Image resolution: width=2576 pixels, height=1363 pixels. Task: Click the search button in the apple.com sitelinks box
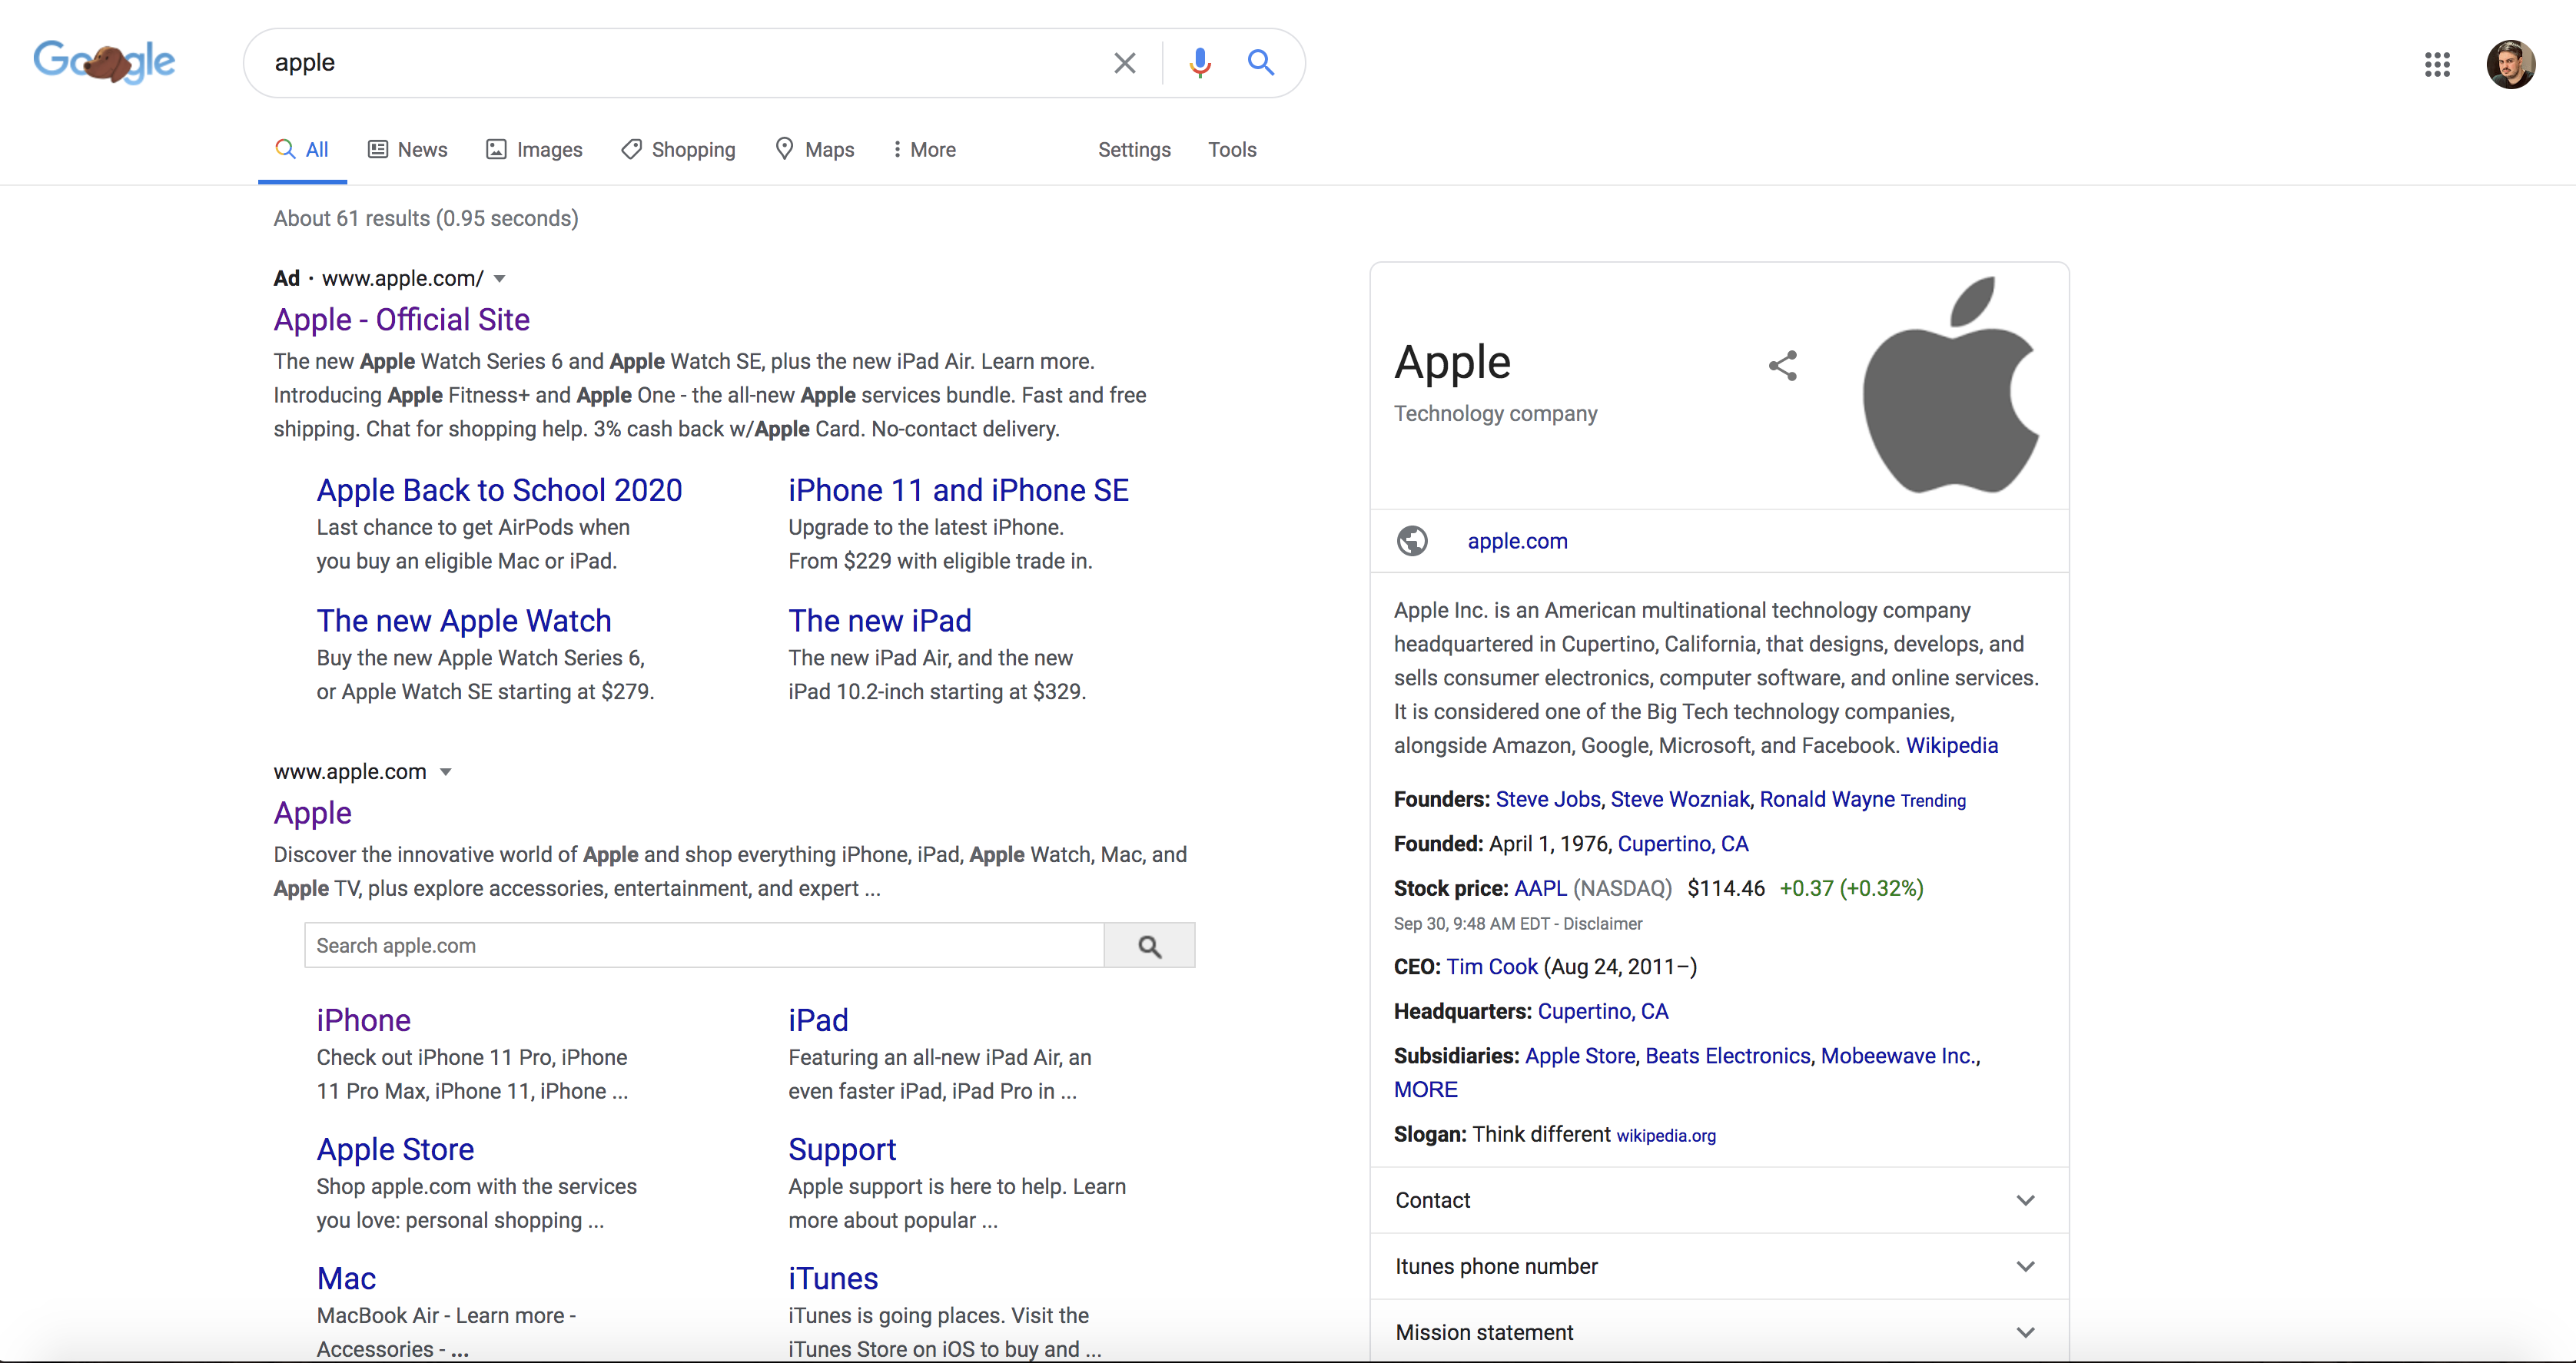(x=1149, y=946)
